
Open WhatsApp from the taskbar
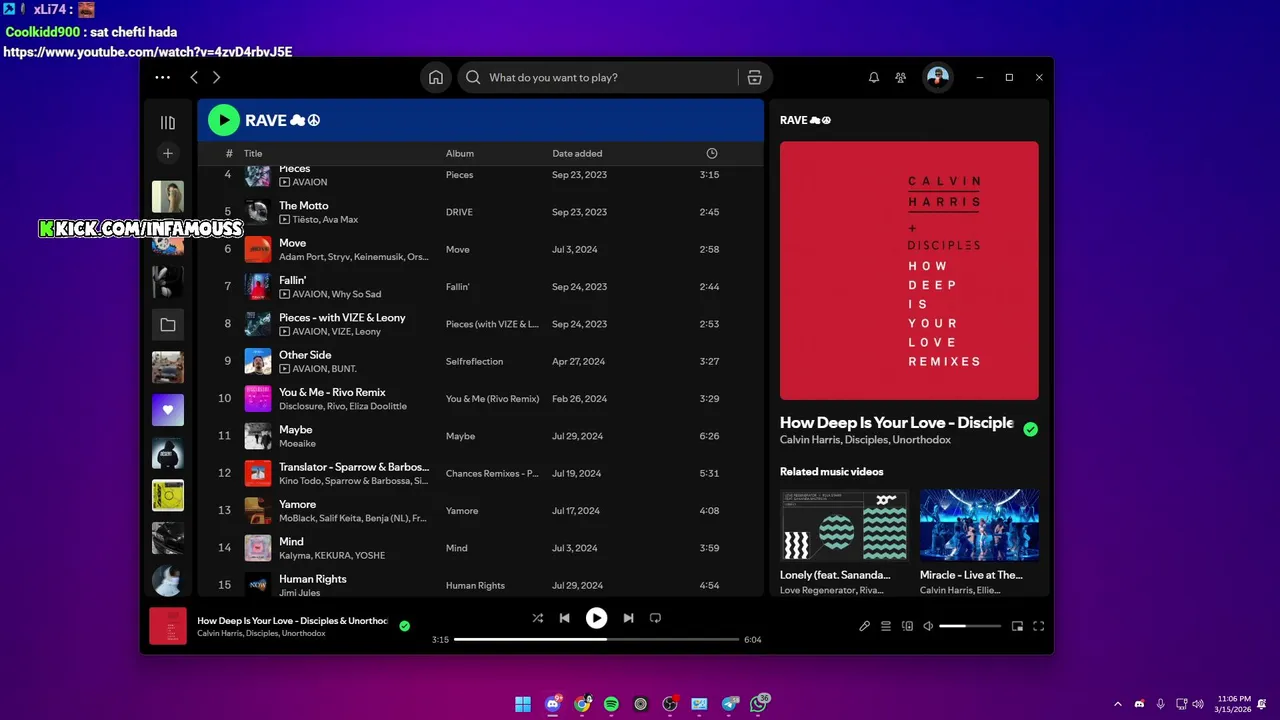(759, 704)
